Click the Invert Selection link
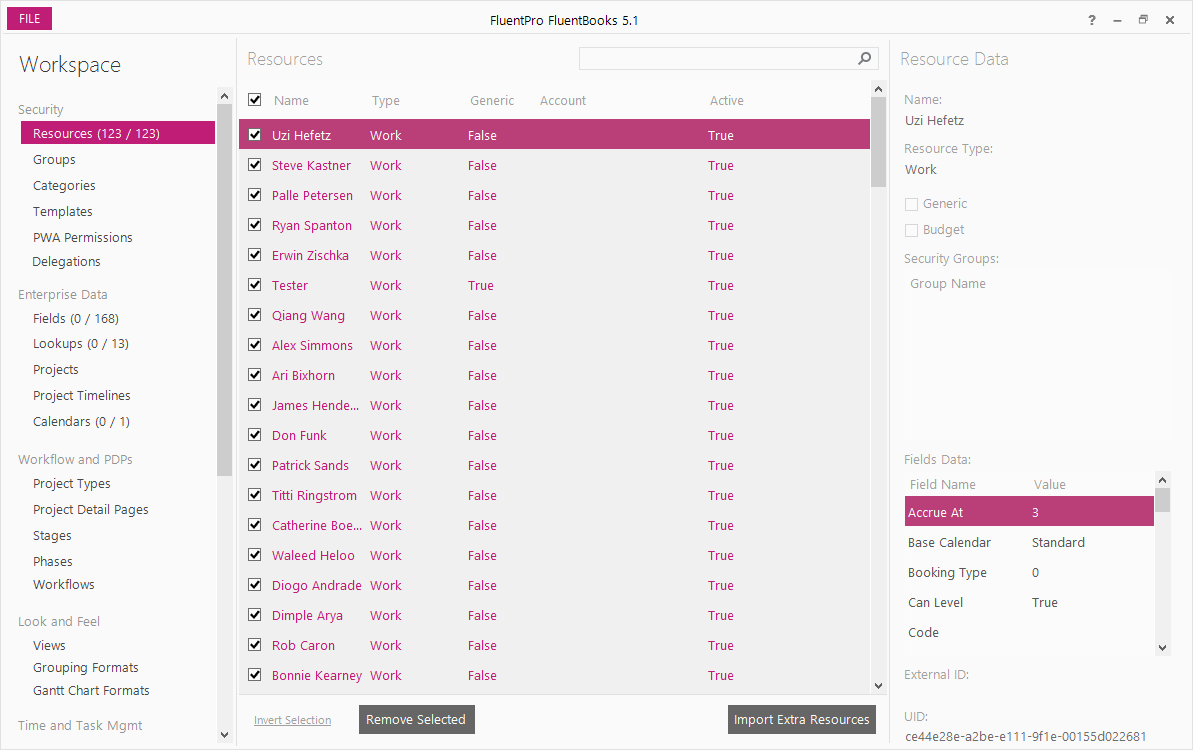The image size is (1193, 750). [292, 720]
